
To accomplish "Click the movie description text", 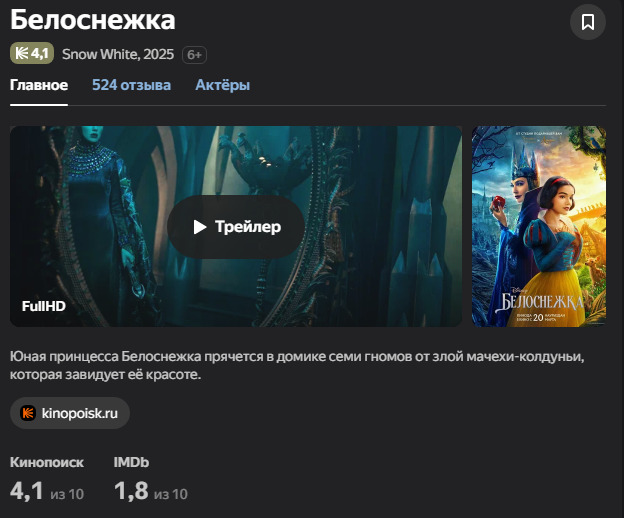I will tap(297, 365).
